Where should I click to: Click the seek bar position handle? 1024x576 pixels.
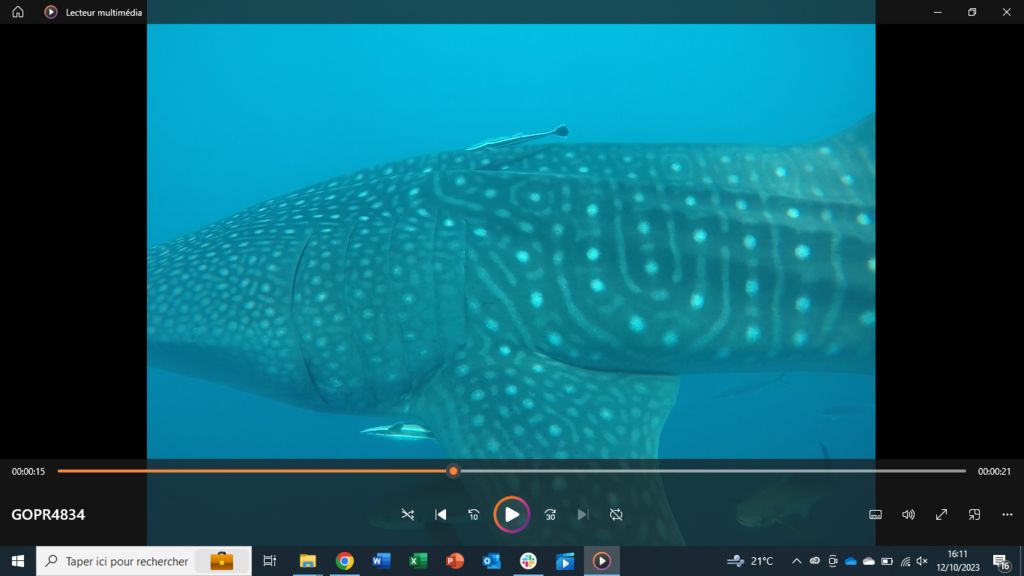(453, 471)
